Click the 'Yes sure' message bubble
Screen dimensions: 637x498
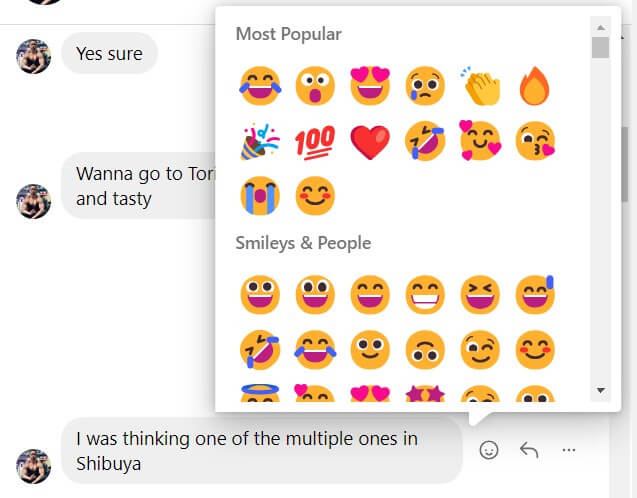[x=109, y=54]
